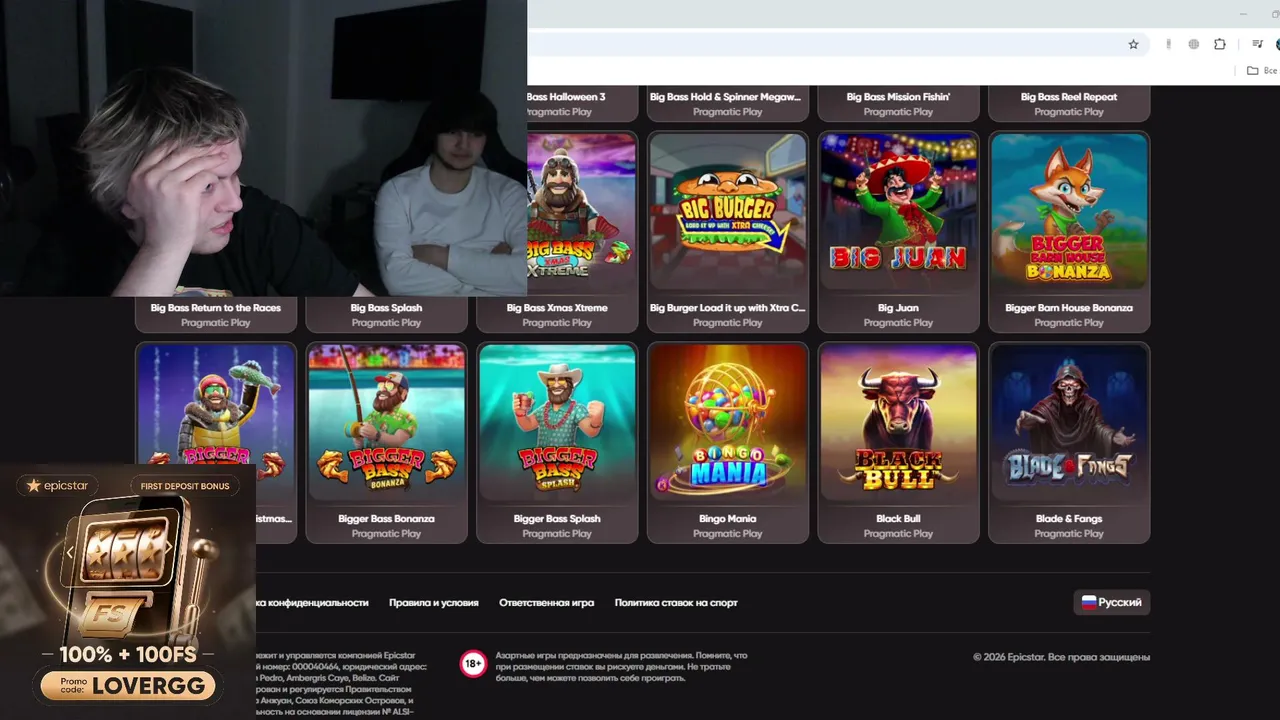
Task: Click the Bigger Barn House Bonanza title
Action: coord(1069,308)
